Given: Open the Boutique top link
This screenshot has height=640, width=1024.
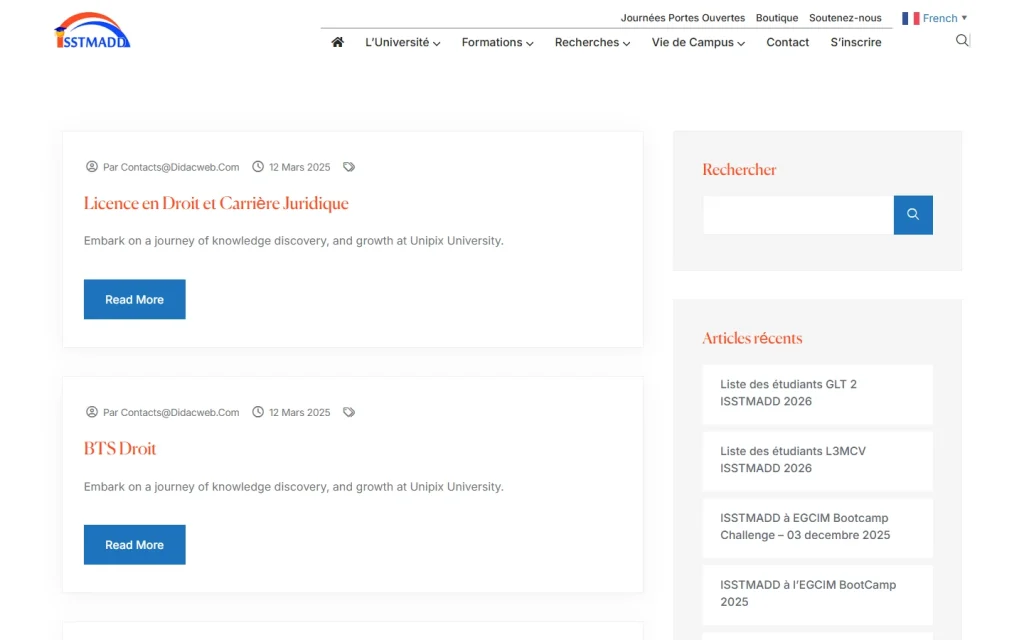Looking at the screenshot, I should (776, 18).
